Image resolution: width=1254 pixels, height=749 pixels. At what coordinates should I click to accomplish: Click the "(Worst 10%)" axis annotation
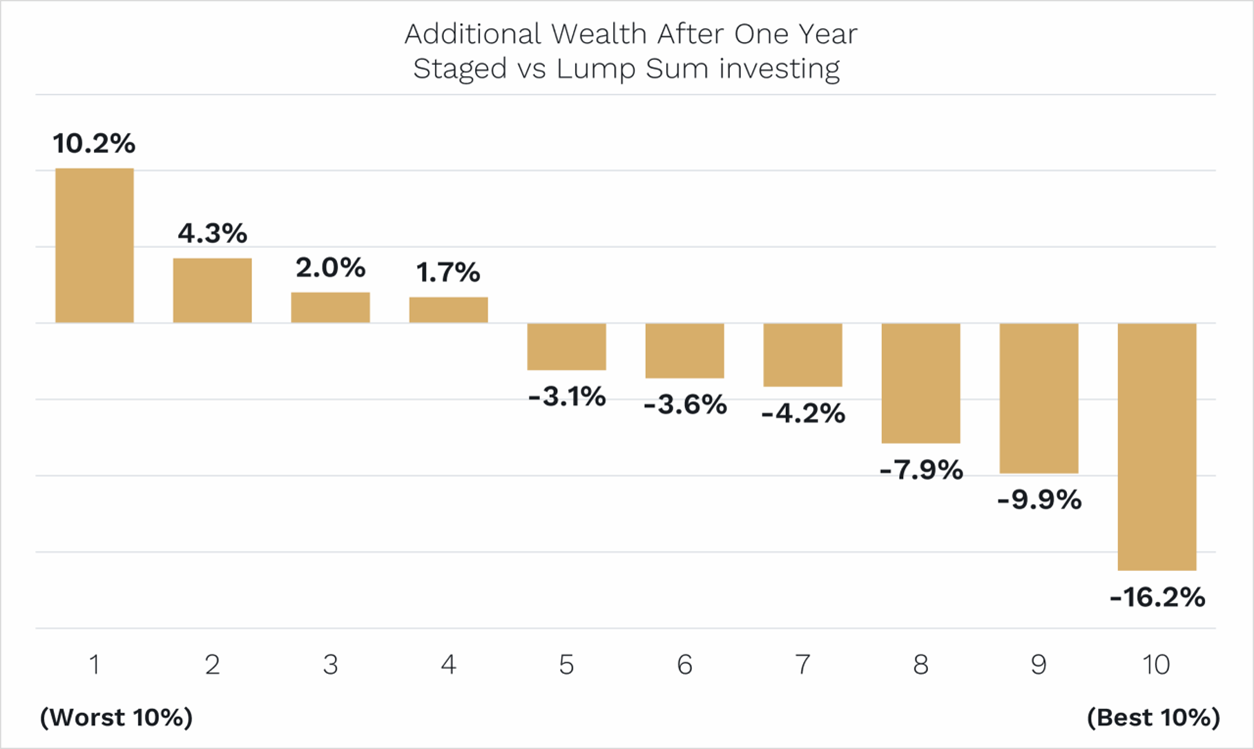[115, 717]
